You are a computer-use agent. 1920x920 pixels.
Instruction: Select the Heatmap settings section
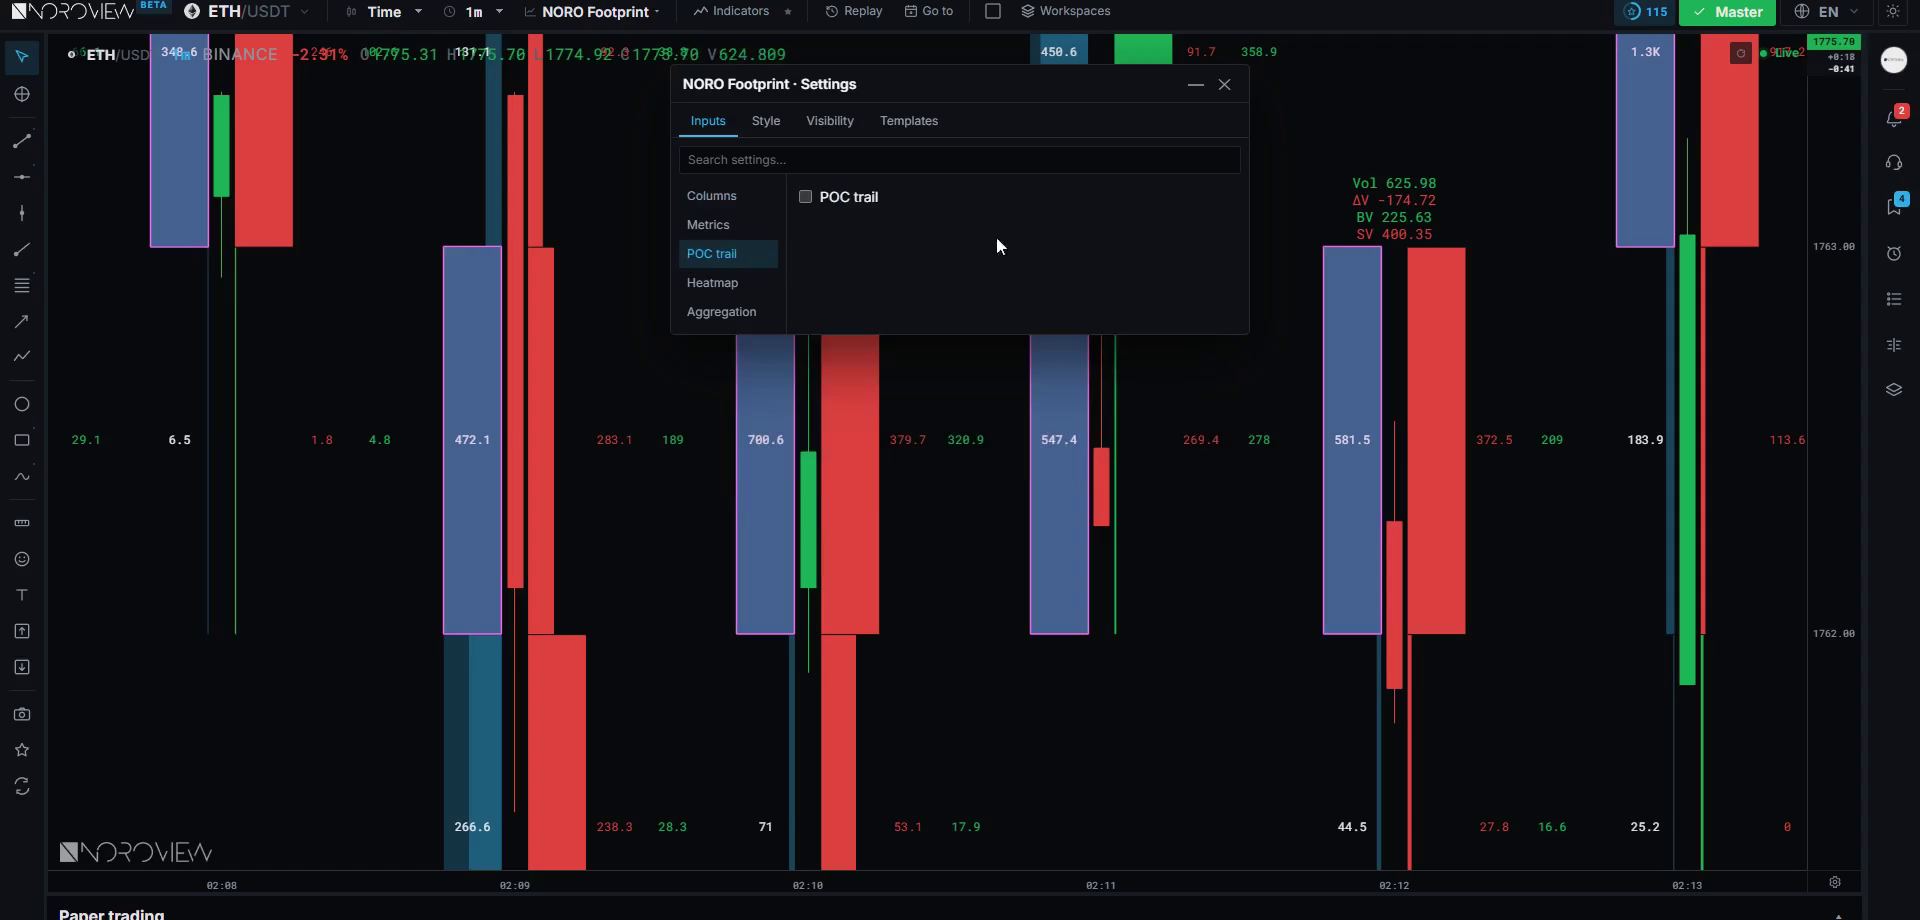(728, 283)
